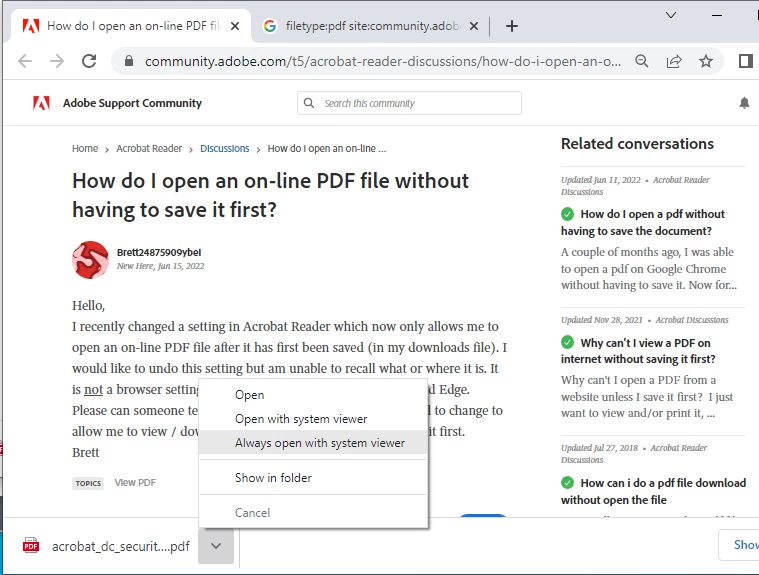Click Brett24875909ybel's avatar image
759x575 pixels.
(x=91, y=260)
